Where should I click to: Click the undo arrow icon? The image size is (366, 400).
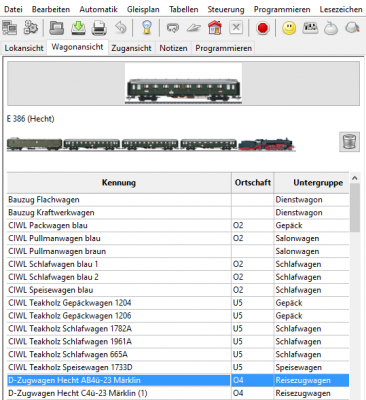pos(121,28)
